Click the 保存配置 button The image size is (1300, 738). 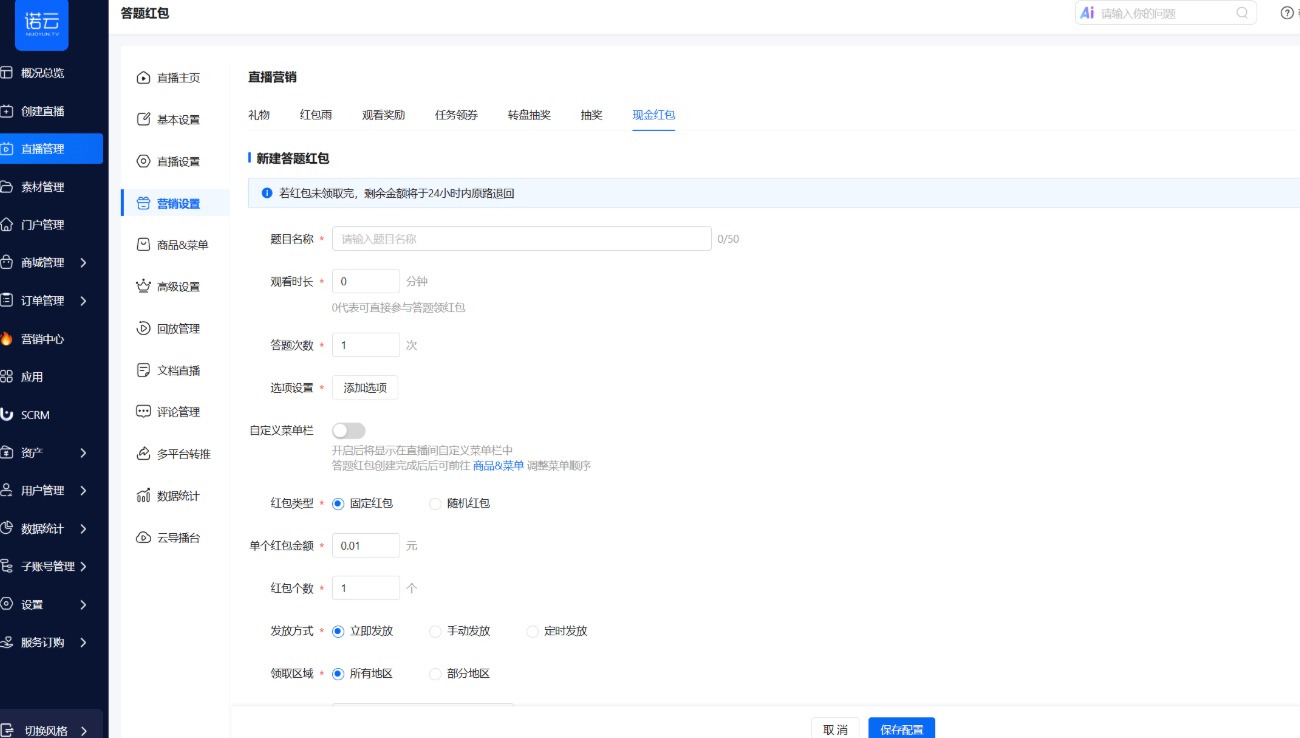pos(901,729)
